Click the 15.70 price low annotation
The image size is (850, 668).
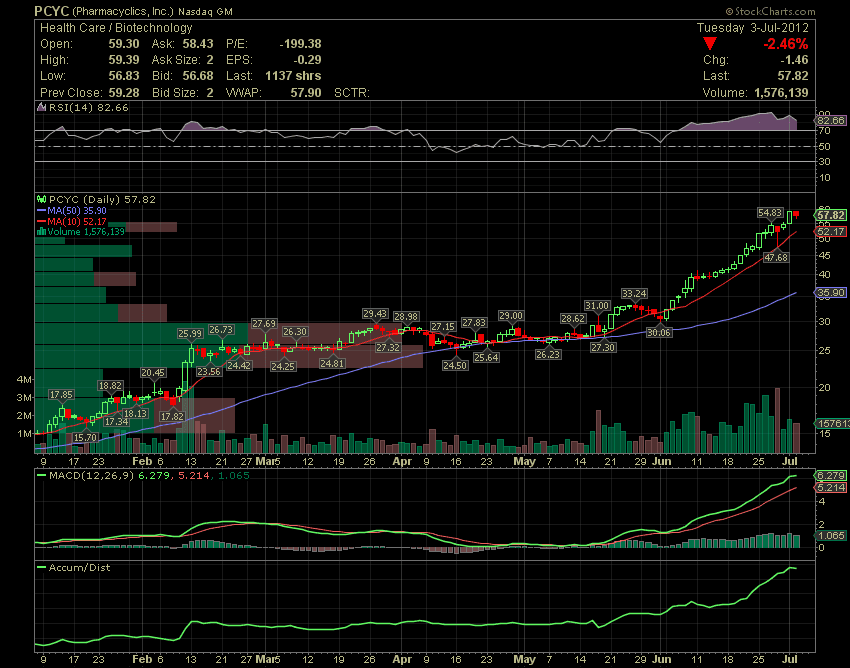[85, 437]
